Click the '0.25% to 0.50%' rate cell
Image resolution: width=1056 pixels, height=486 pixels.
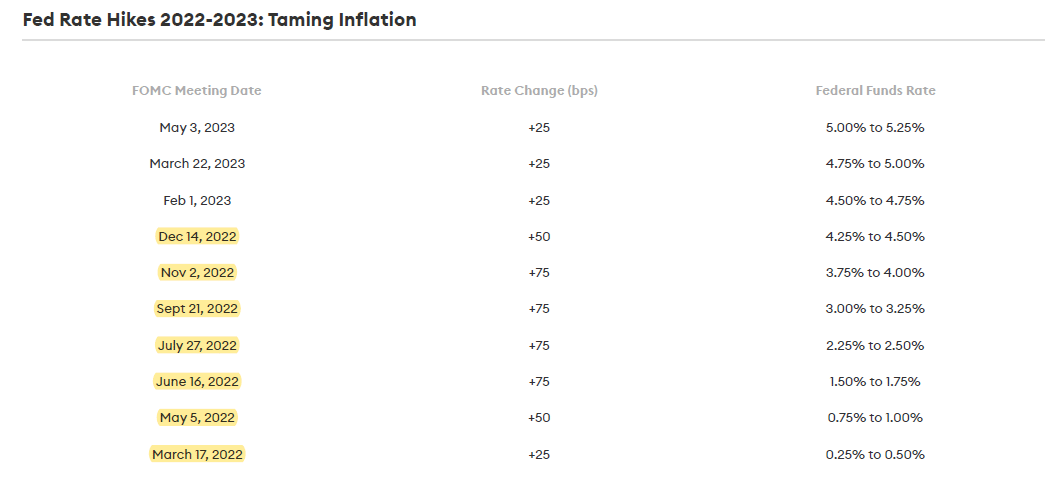(x=875, y=454)
